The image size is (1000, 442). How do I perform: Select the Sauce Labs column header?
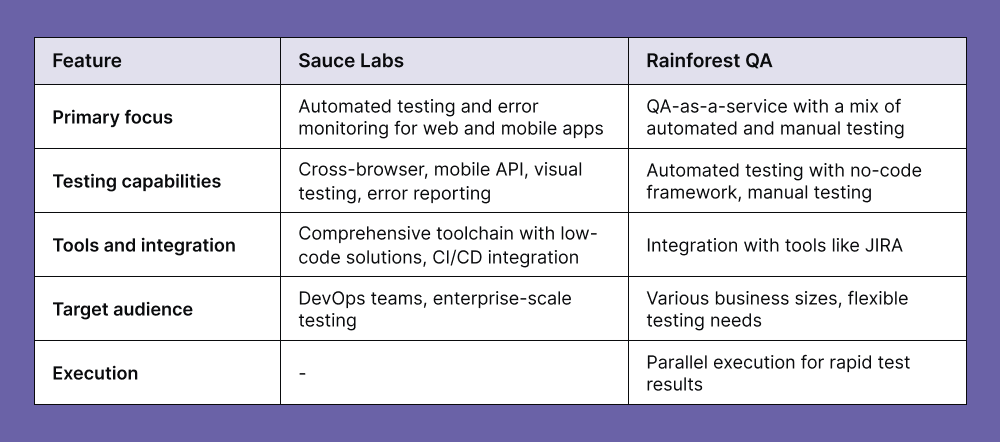pyautogui.click(x=351, y=61)
